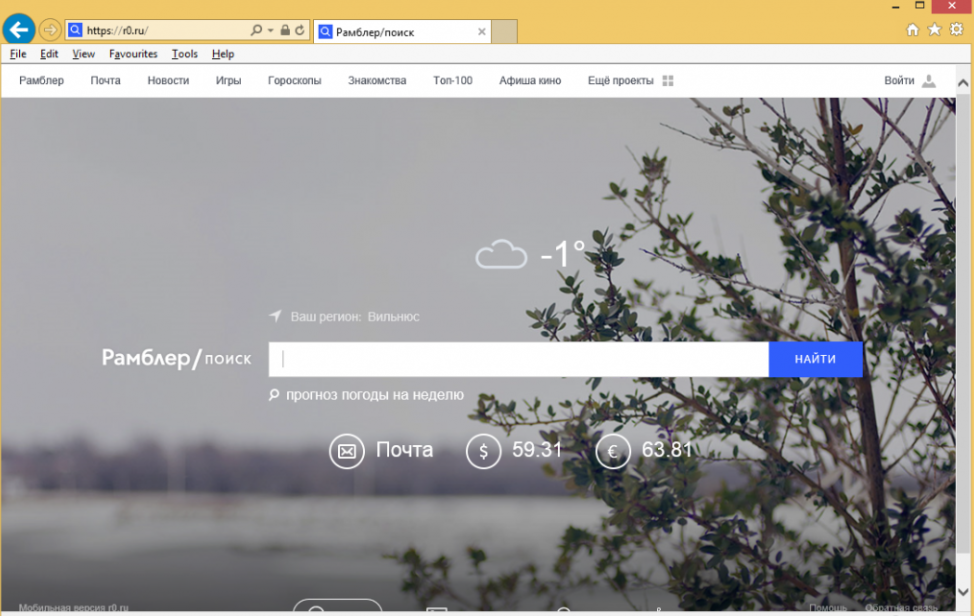Image resolution: width=976 pixels, height=616 pixels.
Task: Click the euro sign circle icon
Action: click(613, 451)
